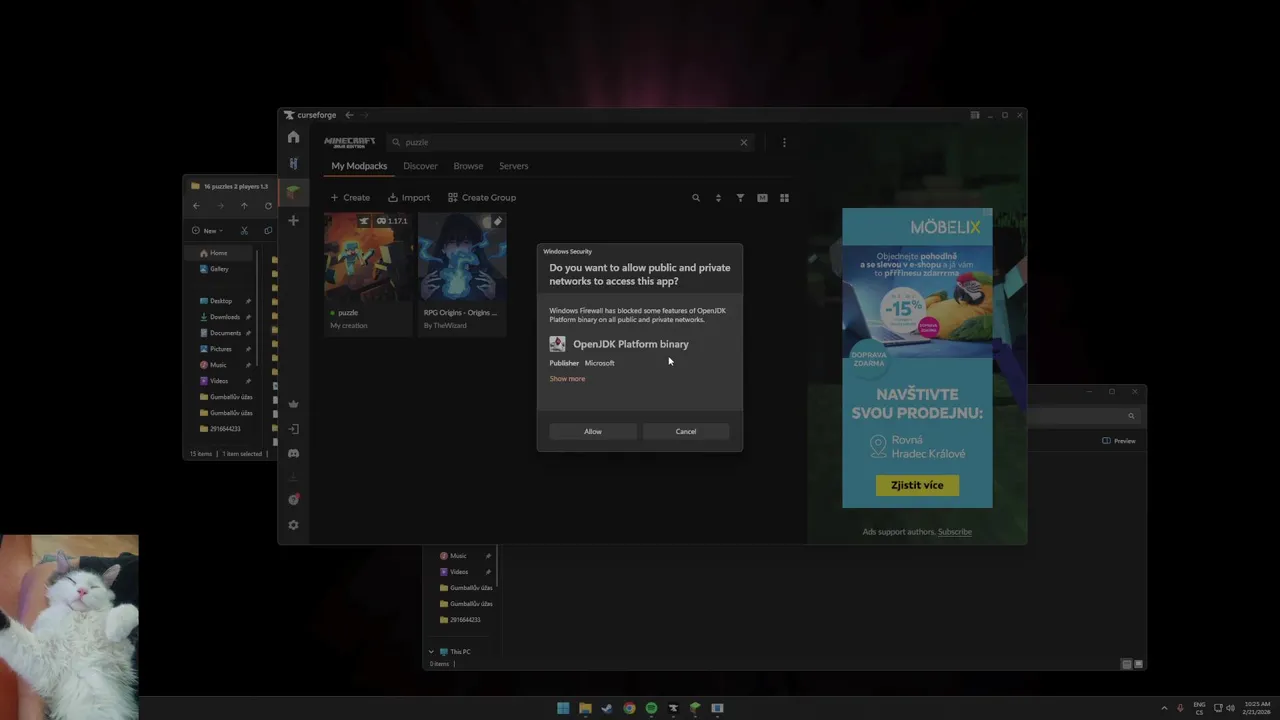Image resolution: width=1280 pixels, height=720 pixels.
Task: Switch to Servers tab
Action: [514, 166]
